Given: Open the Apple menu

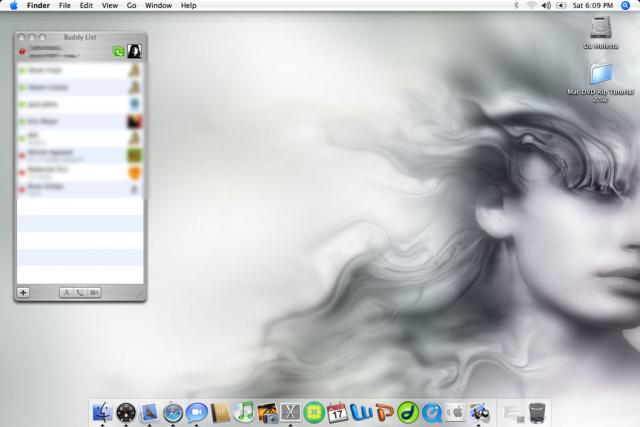Looking at the screenshot, I should click(x=13, y=5).
